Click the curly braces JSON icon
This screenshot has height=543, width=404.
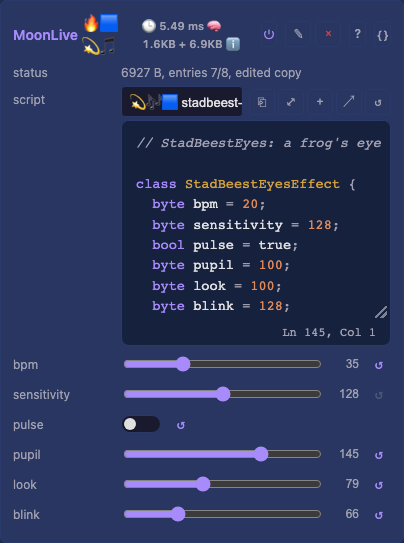(x=383, y=34)
